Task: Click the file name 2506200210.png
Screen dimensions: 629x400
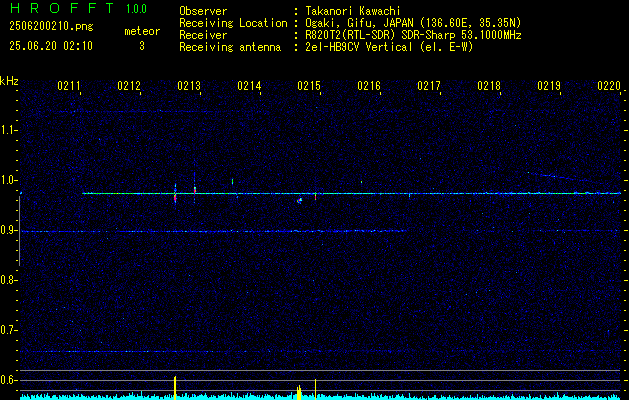Action: click(51, 26)
